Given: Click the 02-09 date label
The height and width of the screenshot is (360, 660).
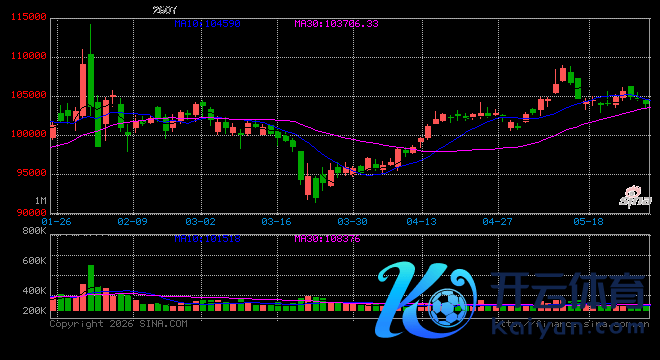Looking at the screenshot, I should point(132,221).
